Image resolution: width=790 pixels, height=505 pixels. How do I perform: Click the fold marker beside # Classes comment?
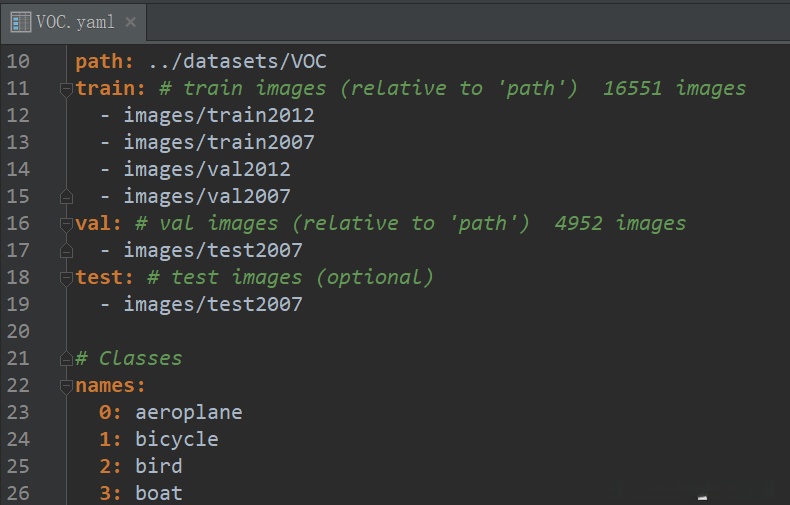coord(66,359)
